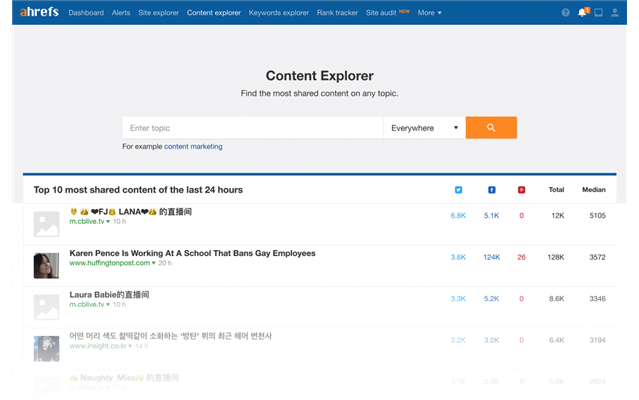Open the notifications bell

[x=582, y=13]
